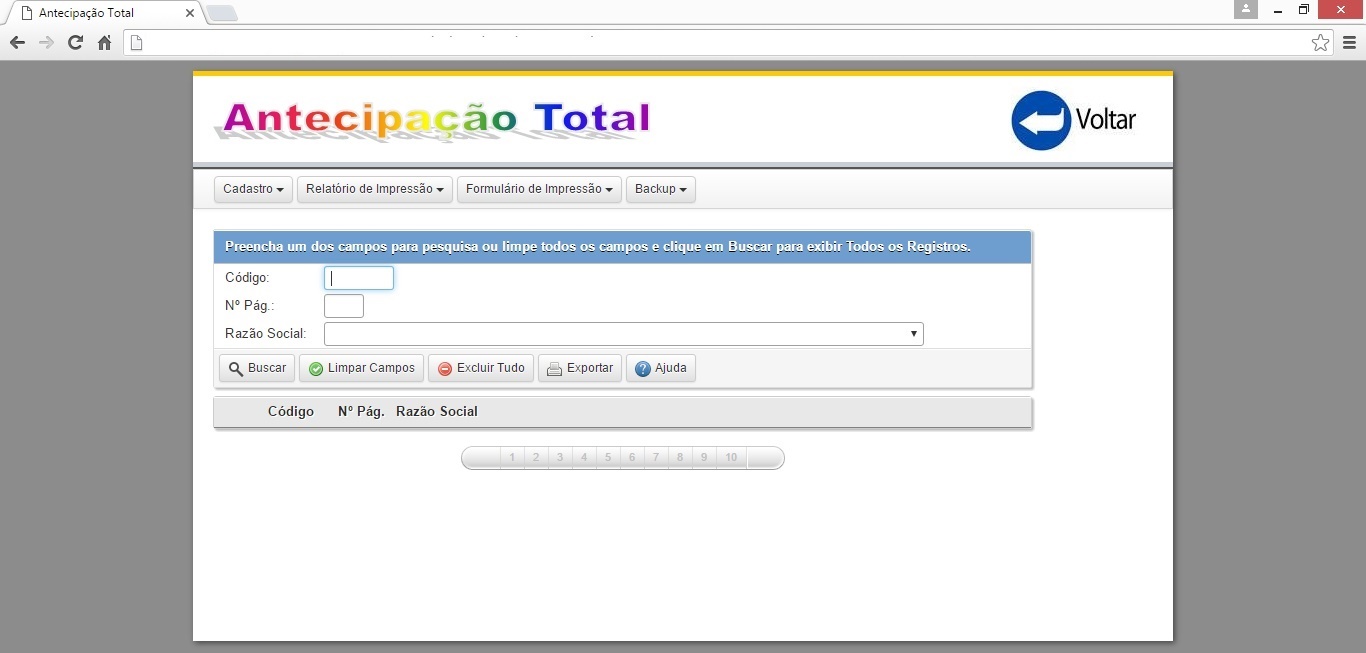The height and width of the screenshot is (653, 1366).
Task: Jump to page 10 in pagination
Action: click(x=731, y=458)
